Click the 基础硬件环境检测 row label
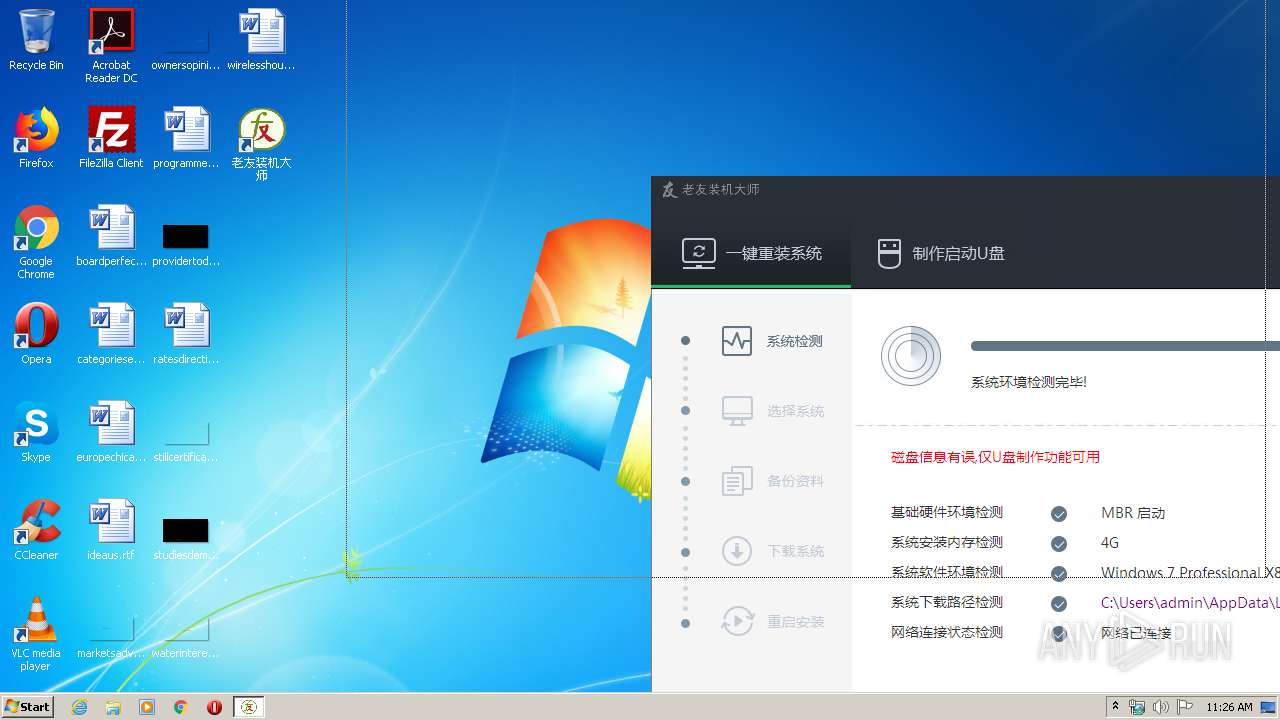 946,512
